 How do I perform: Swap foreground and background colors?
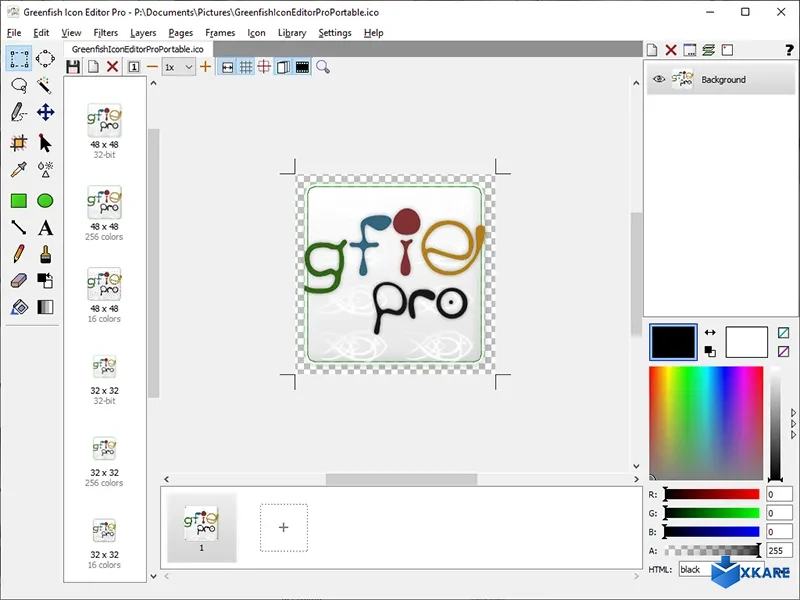point(710,332)
